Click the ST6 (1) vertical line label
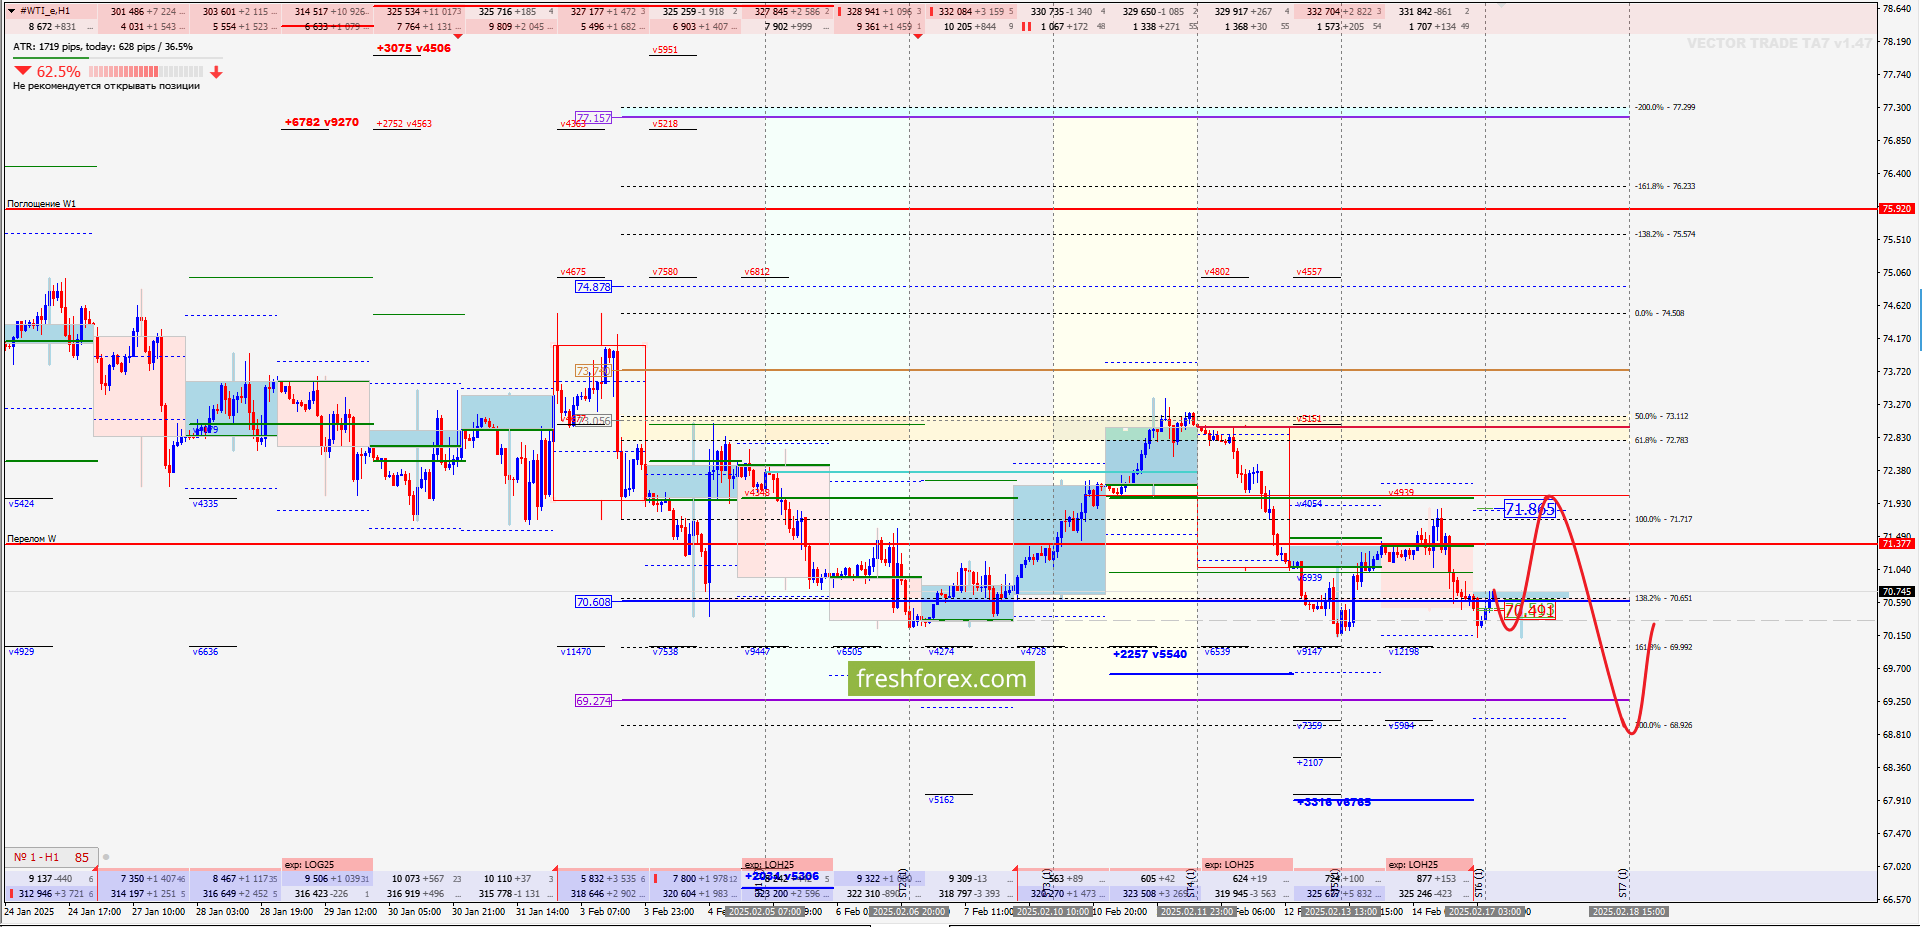The height and width of the screenshot is (927, 1922). pos(1479,882)
